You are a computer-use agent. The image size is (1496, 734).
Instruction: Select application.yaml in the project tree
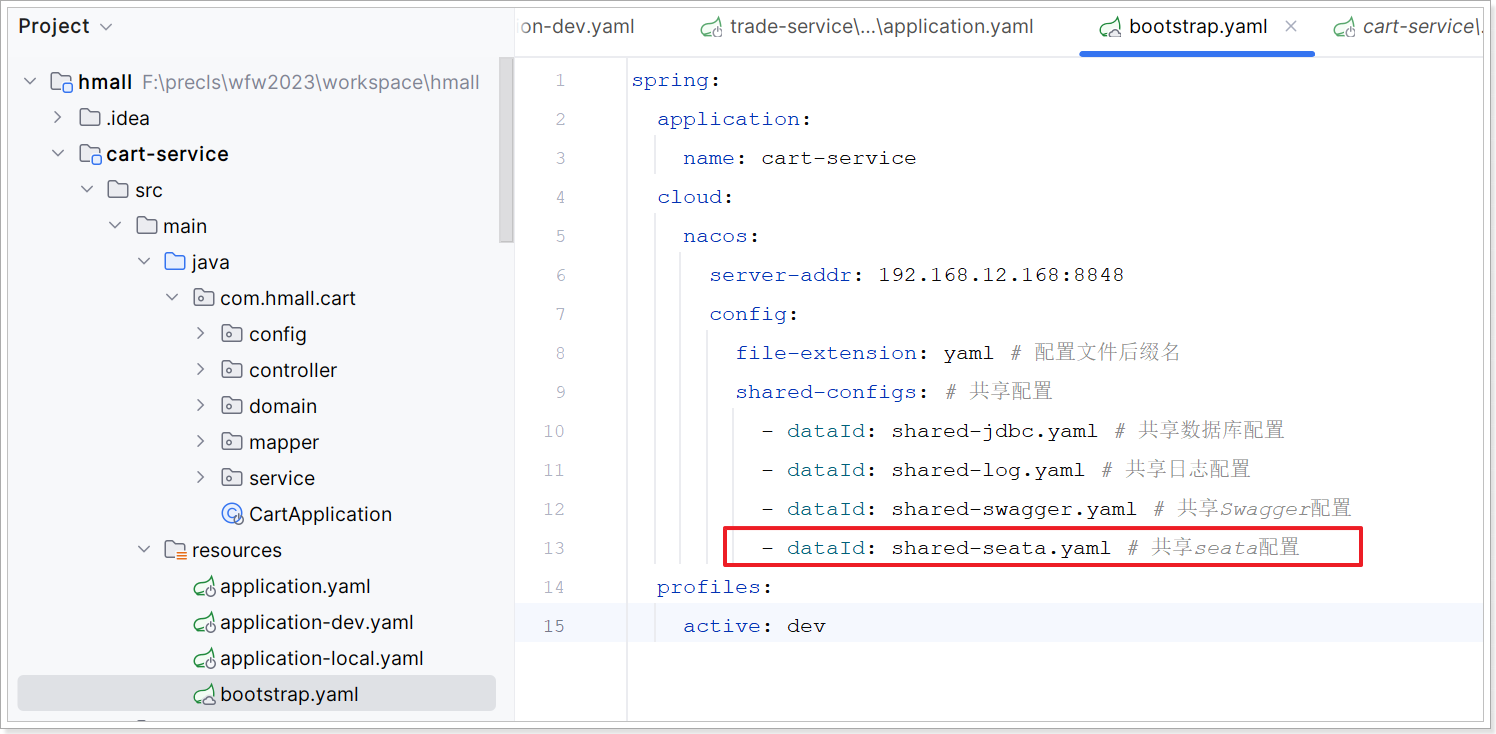(x=295, y=587)
